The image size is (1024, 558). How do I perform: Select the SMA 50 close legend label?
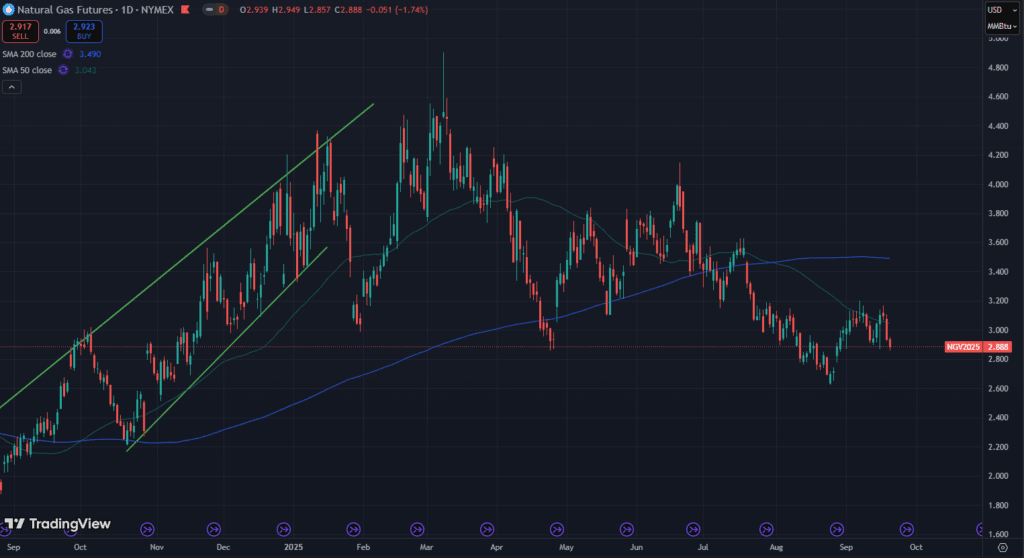(x=27, y=70)
